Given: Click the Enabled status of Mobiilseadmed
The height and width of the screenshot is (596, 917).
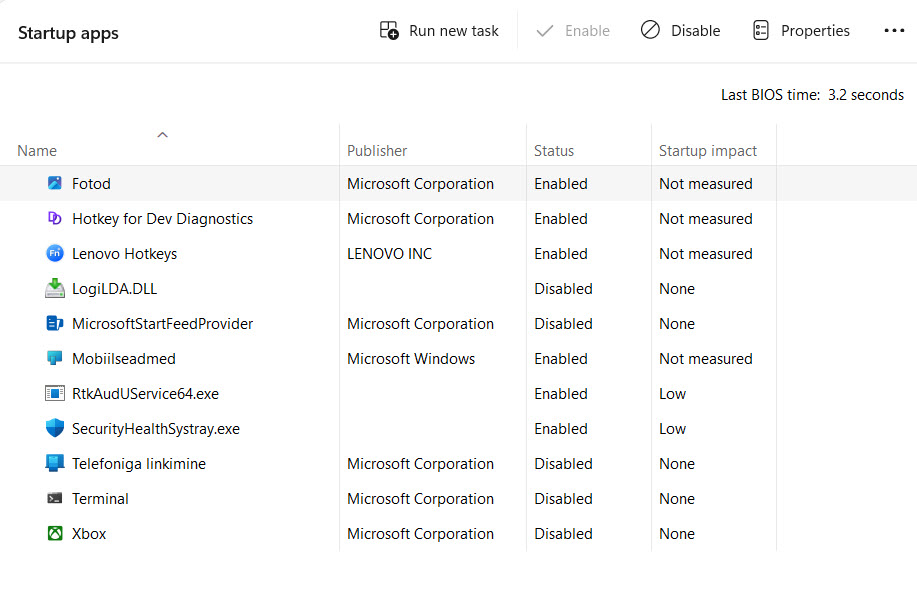Looking at the screenshot, I should 561,359.
